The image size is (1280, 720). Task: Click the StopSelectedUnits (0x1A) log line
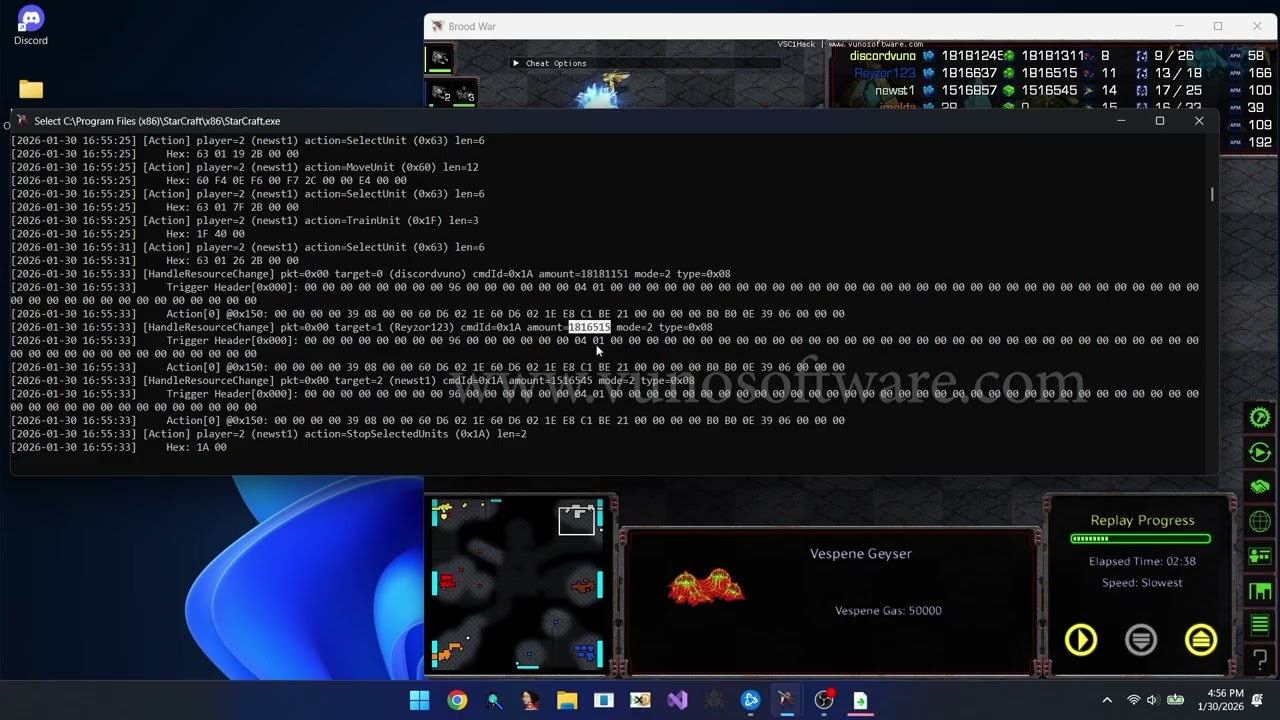[269, 433]
